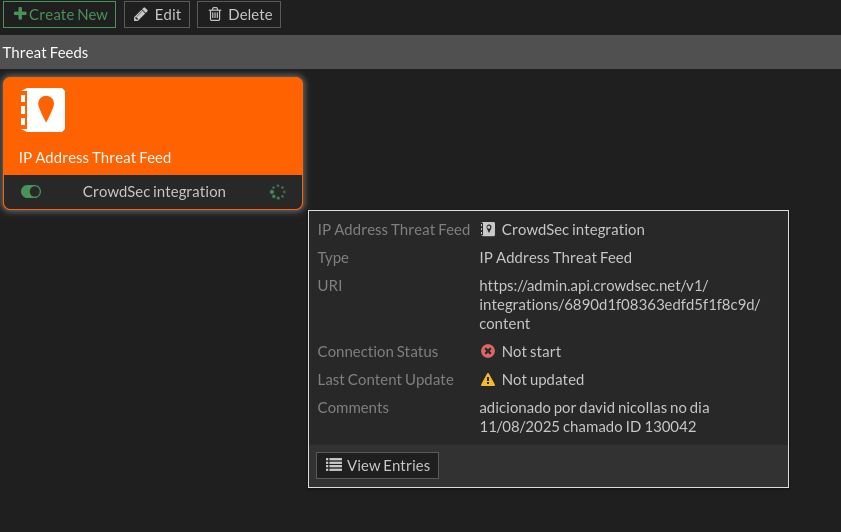Screen dimensions: 841x532
Task: Toggle the CrowdSec integration enable switch
Action: click(31, 191)
